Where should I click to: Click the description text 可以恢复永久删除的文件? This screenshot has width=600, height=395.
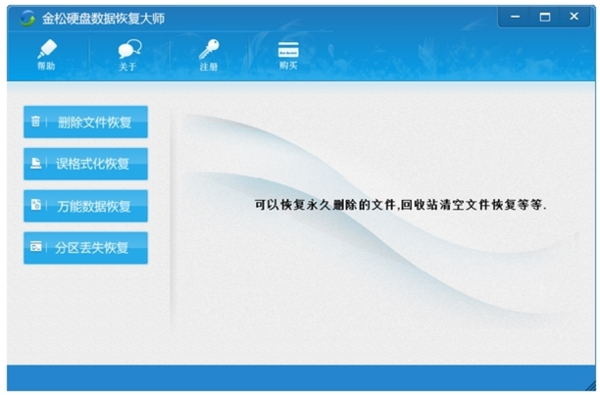point(325,205)
